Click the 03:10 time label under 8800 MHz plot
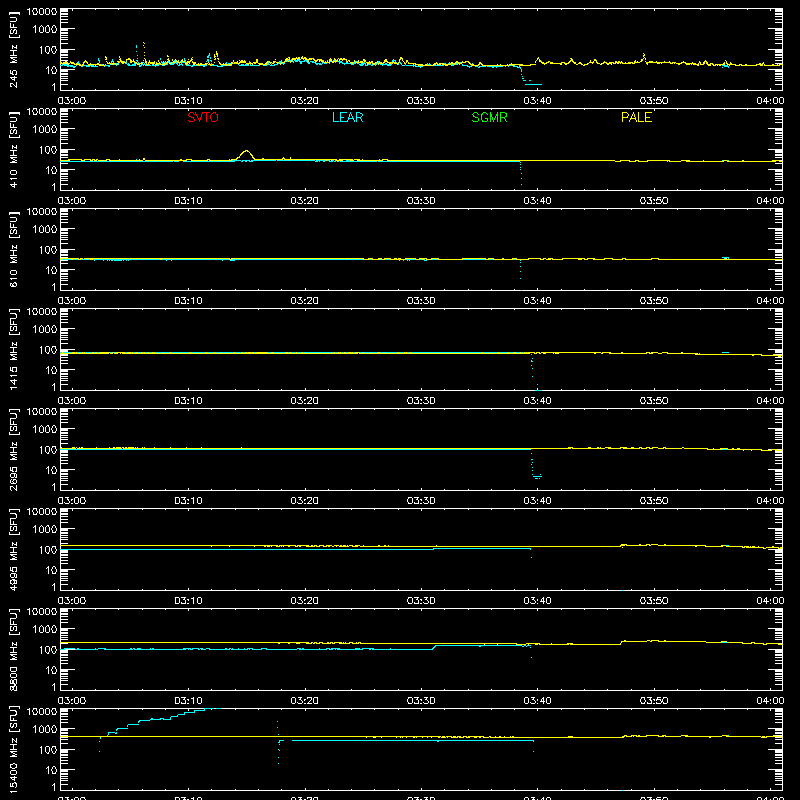800x800 pixels. click(188, 701)
